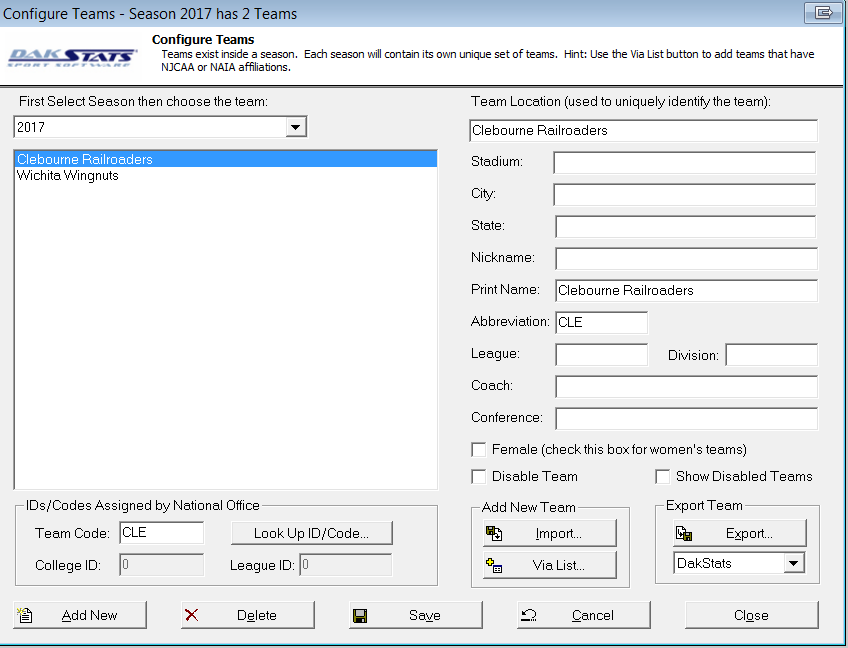This screenshot has width=848, height=648.
Task: Click the Export team icon
Action: point(684,533)
